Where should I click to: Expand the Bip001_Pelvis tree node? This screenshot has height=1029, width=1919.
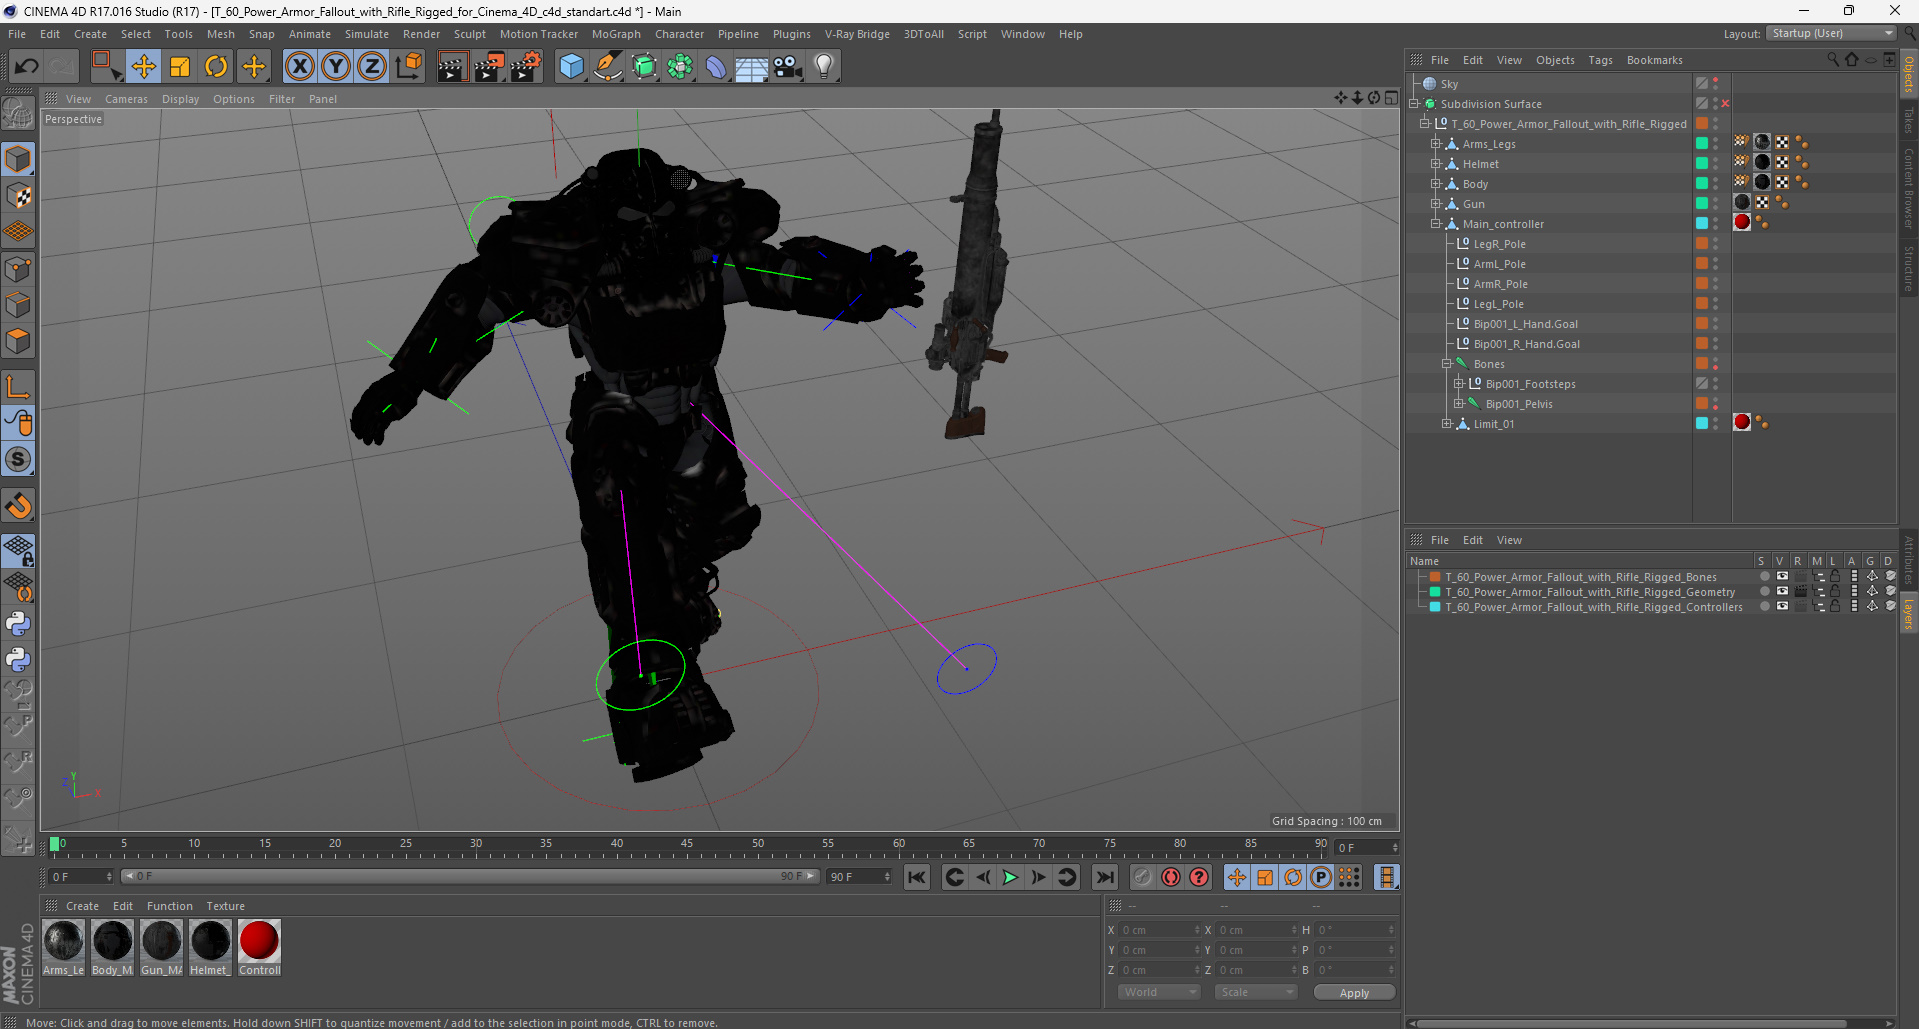pyautogui.click(x=1459, y=404)
